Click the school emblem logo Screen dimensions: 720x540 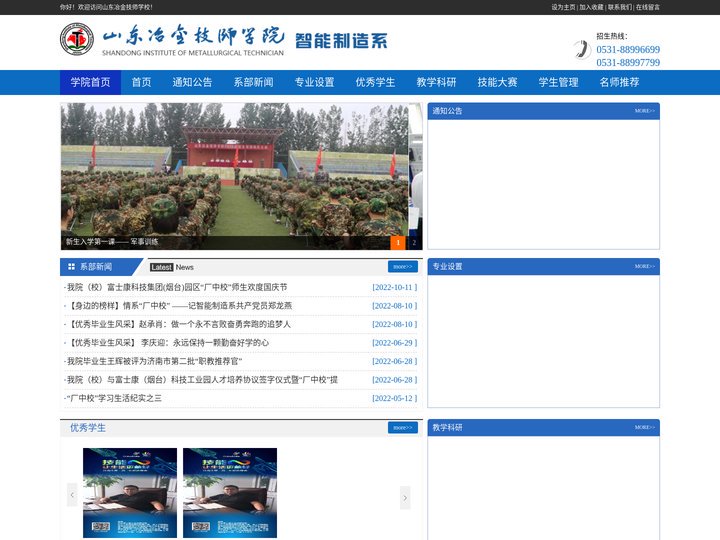tap(77, 39)
